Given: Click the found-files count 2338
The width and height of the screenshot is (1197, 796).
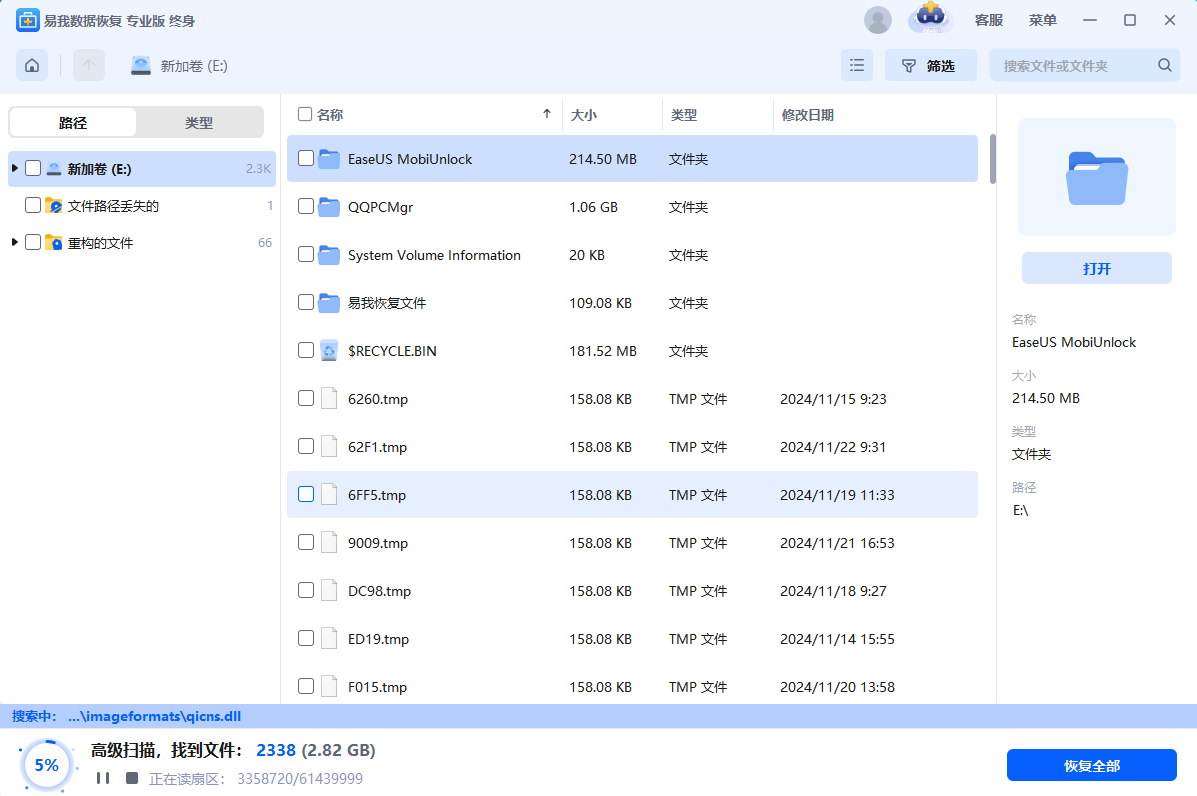Looking at the screenshot, I should (276, 750).
